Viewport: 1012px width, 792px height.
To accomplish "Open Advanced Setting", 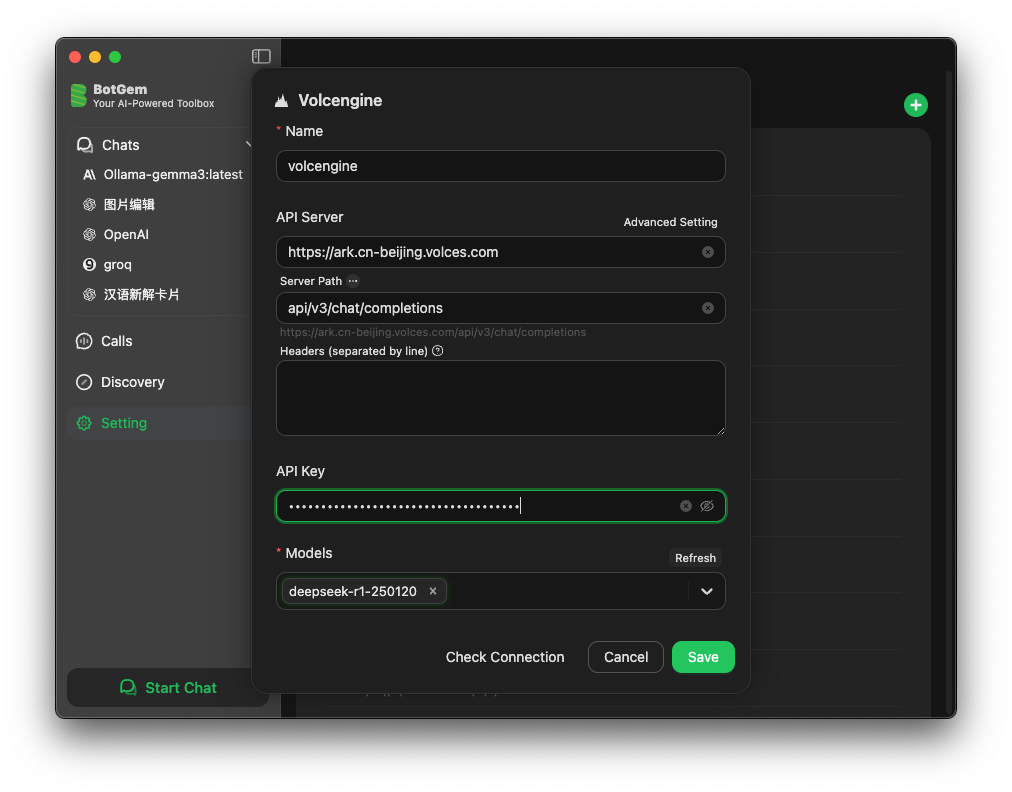I will pyautogui.click(x=670, y=222).
